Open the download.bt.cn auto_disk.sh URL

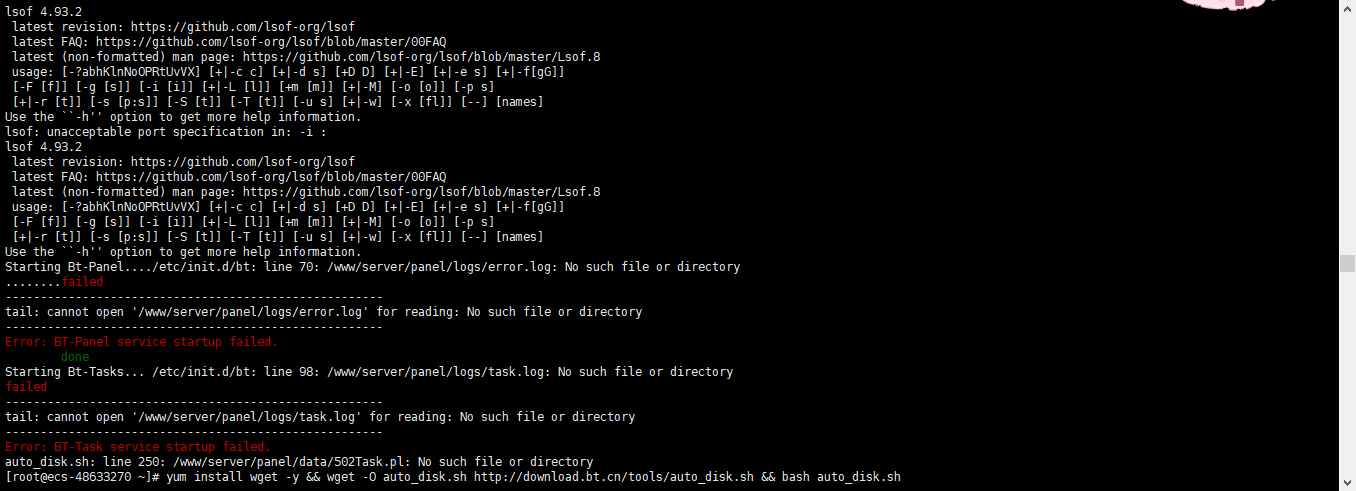[614, 477]
